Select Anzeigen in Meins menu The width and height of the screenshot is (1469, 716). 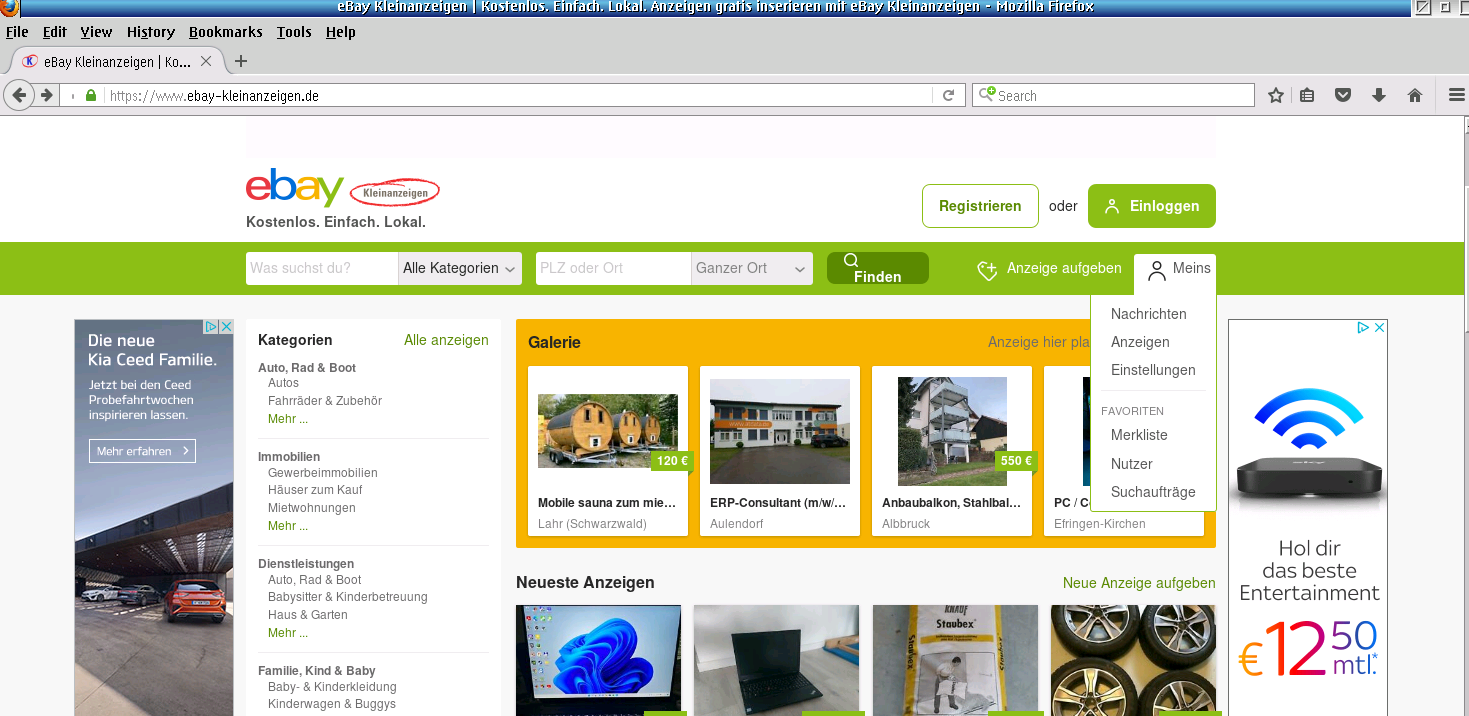(1140, 342)
